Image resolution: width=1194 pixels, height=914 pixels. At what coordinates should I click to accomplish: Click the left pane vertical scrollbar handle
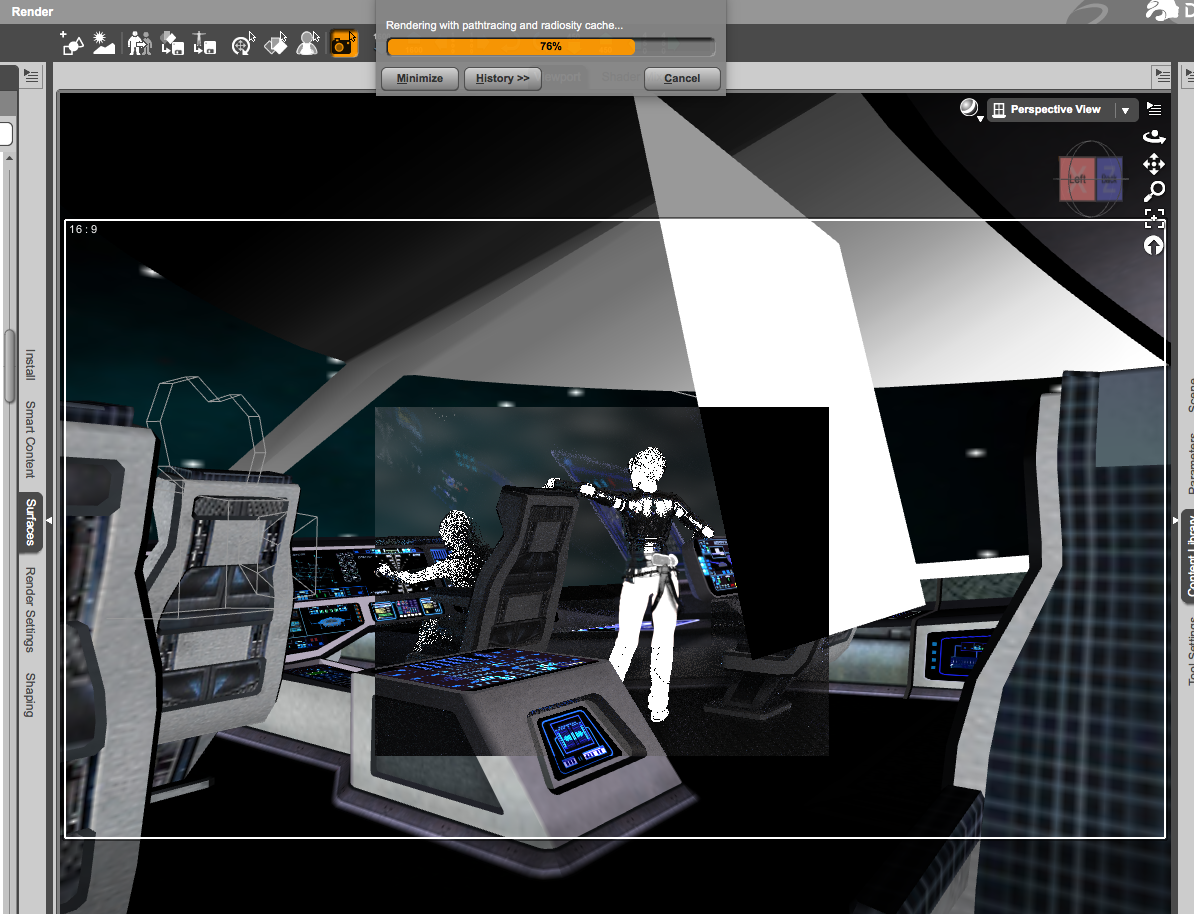[x=9, y=366]
